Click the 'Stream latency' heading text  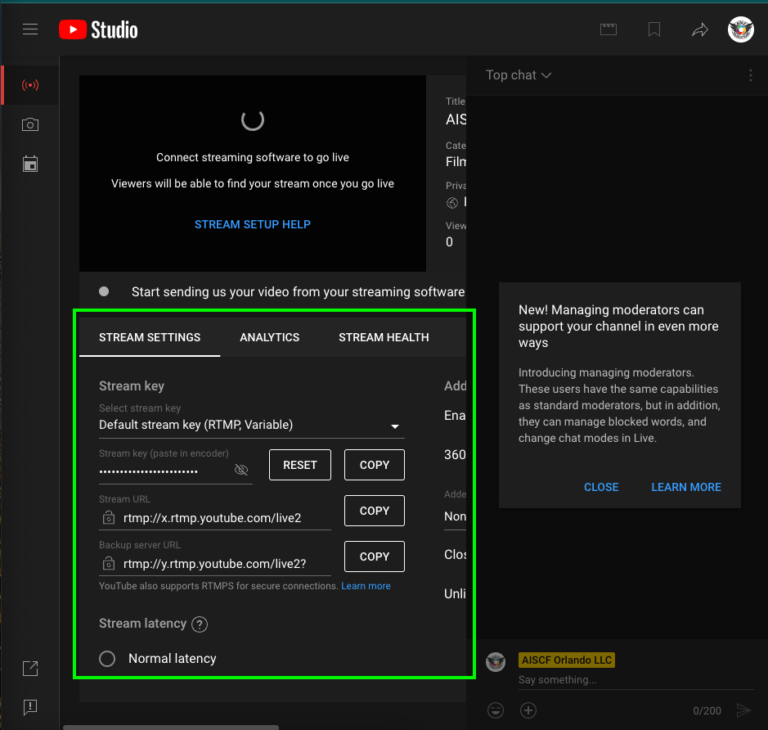[x=143, y=623]
